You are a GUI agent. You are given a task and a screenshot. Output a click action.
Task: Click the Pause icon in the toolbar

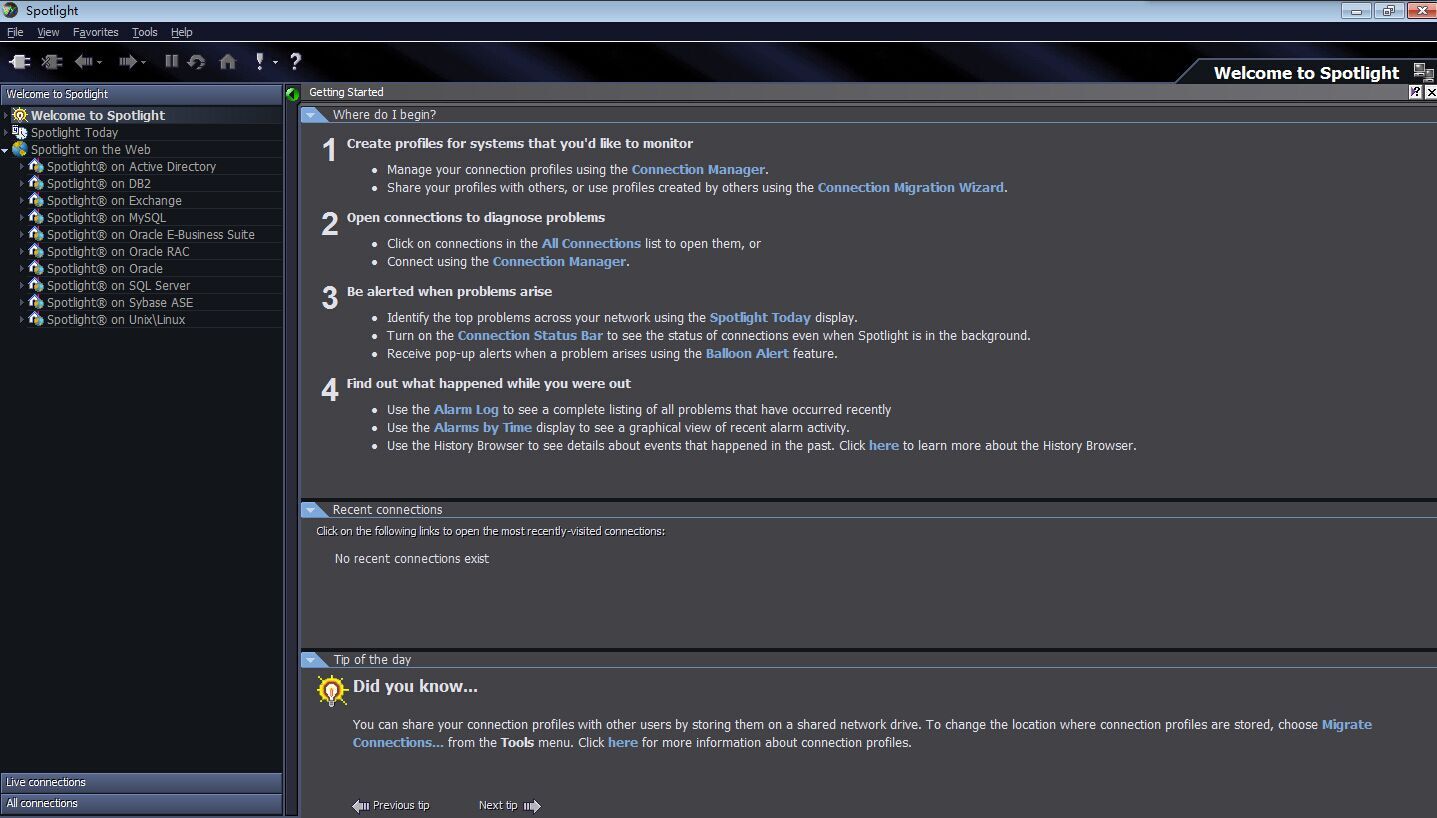(x=171, y=62)
